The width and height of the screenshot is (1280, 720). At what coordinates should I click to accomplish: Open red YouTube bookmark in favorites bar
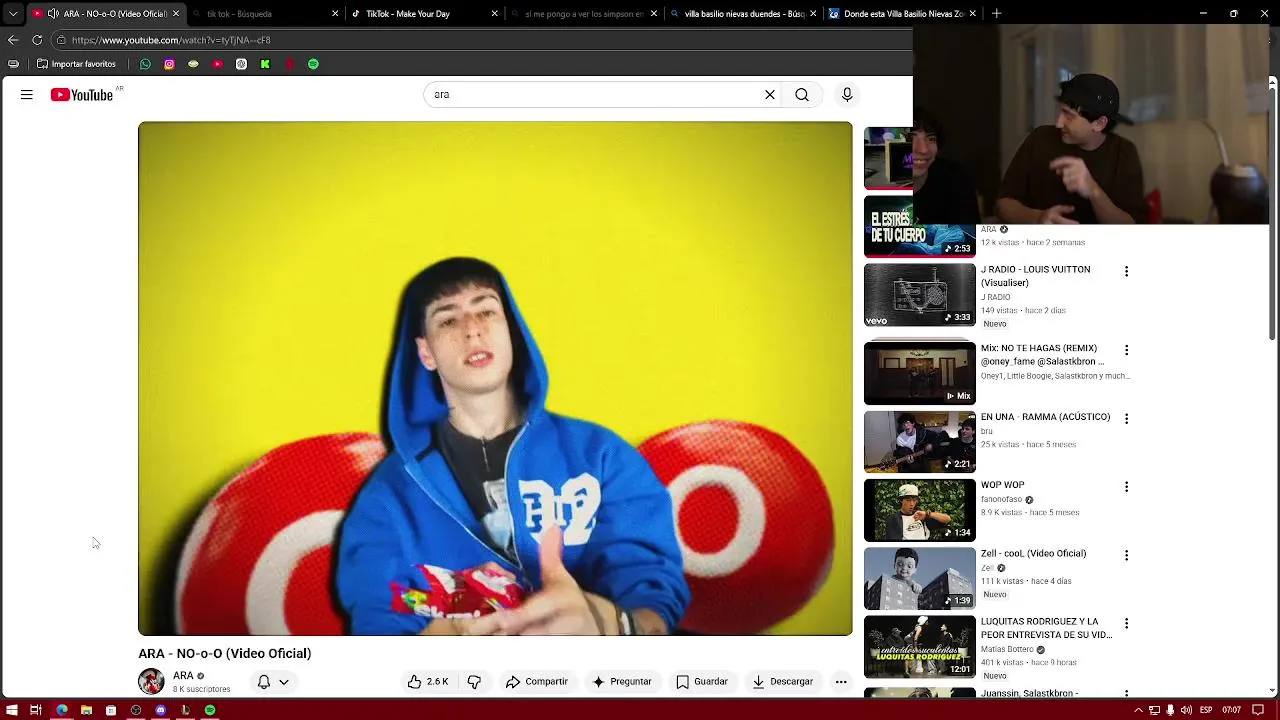[x=217, y=64]
